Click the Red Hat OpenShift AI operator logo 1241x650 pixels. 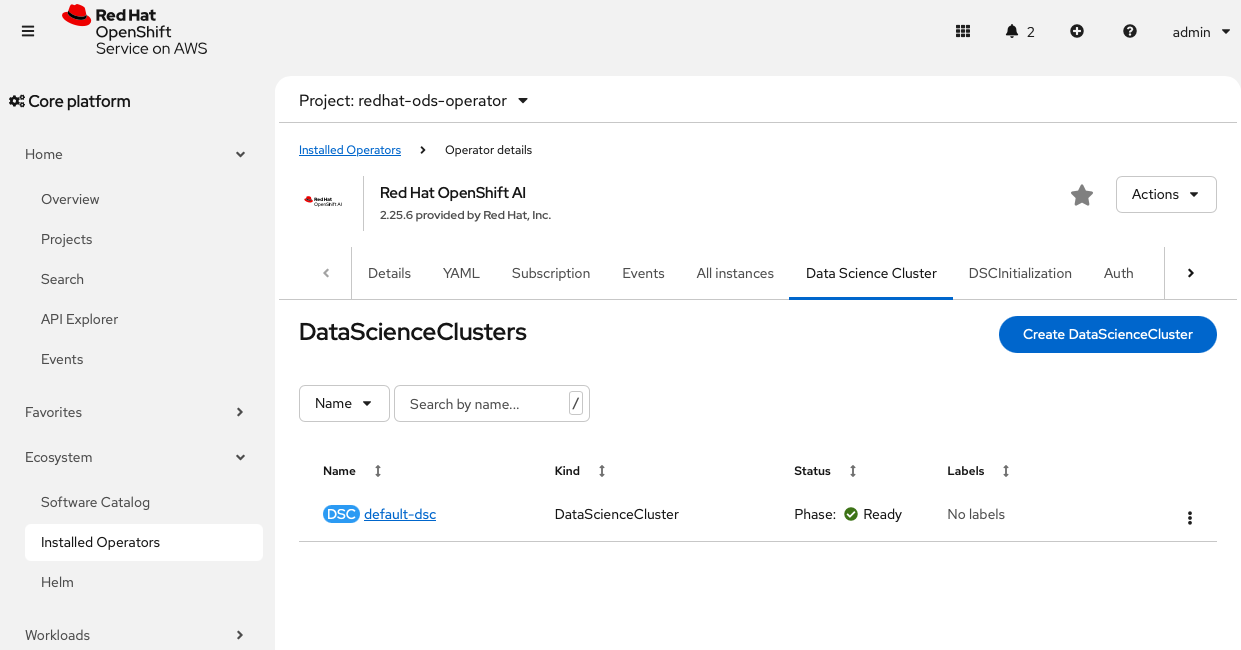[323, 201]
